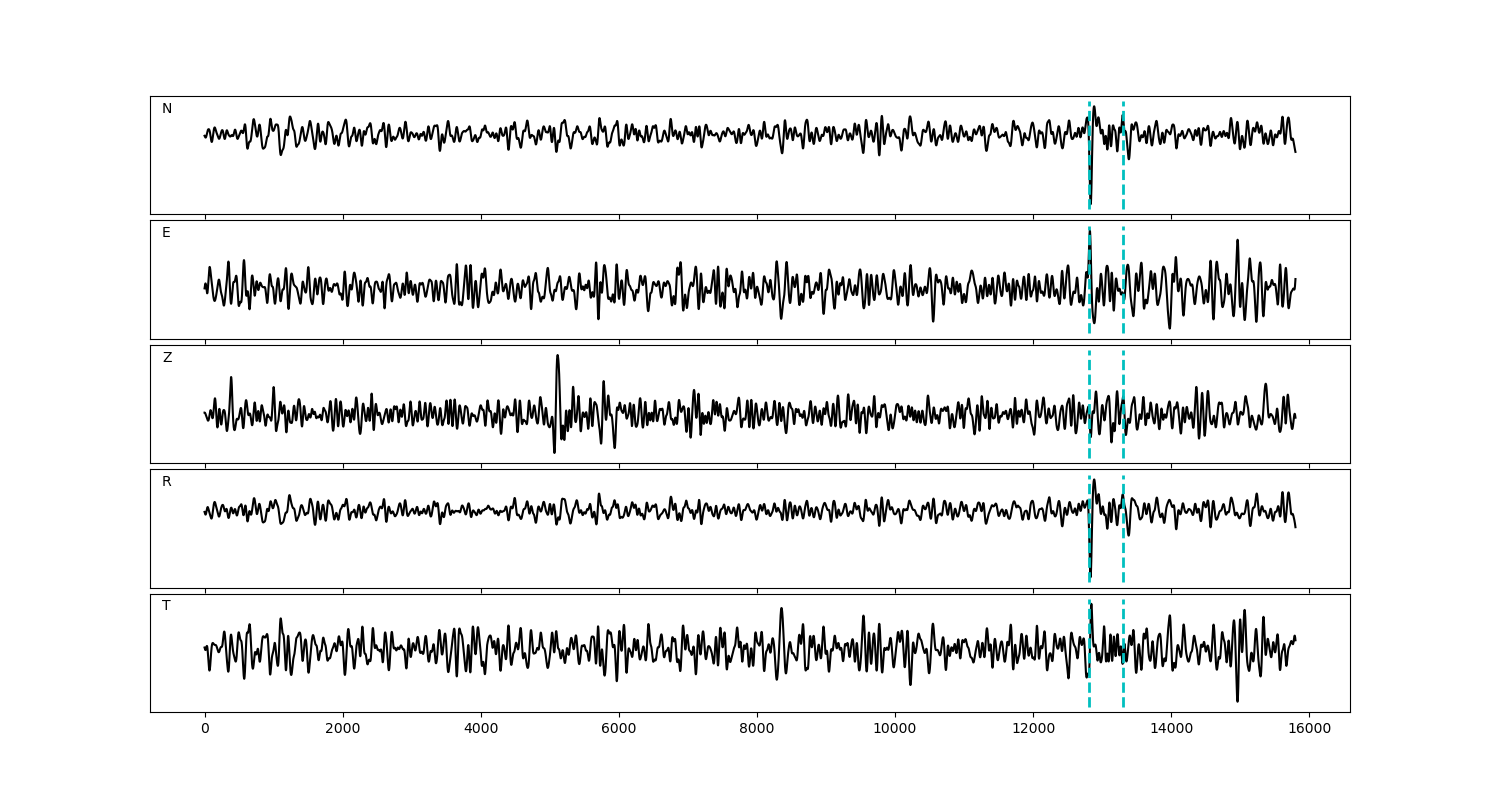Click the x-axis tick label 8000
1500x800 pixels.
(x=757, y=729)
